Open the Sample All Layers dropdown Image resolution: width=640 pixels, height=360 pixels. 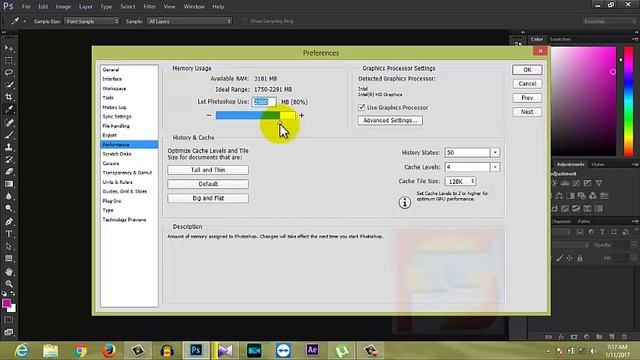(189, 21)
